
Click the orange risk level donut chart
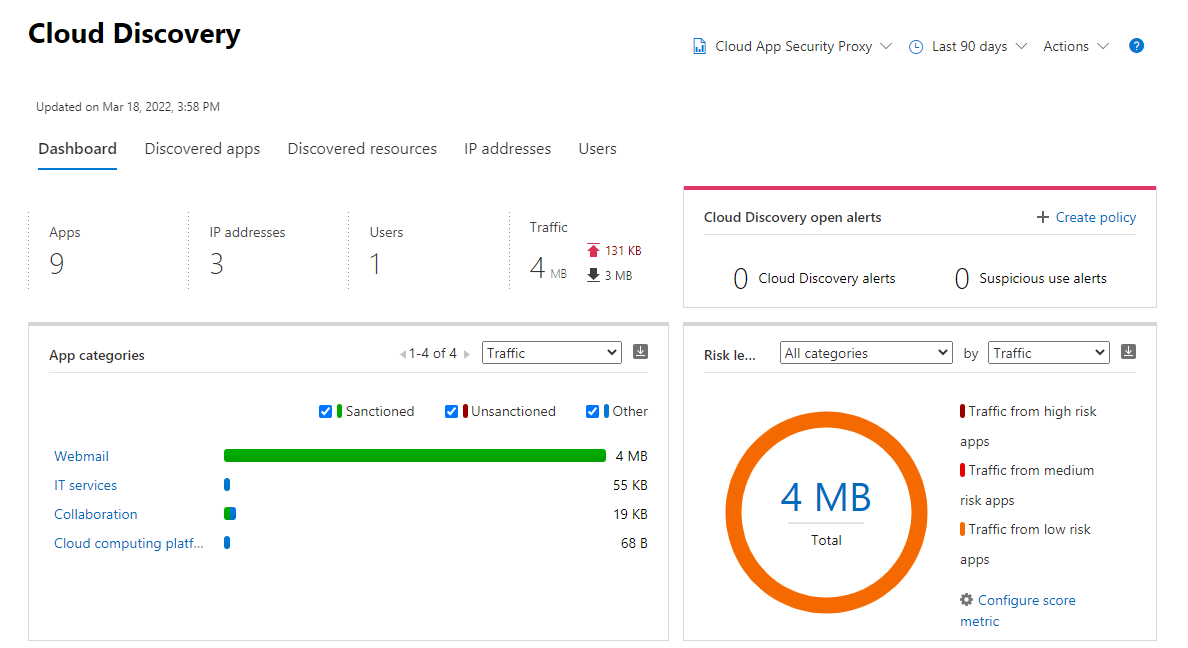click(740, 497)
